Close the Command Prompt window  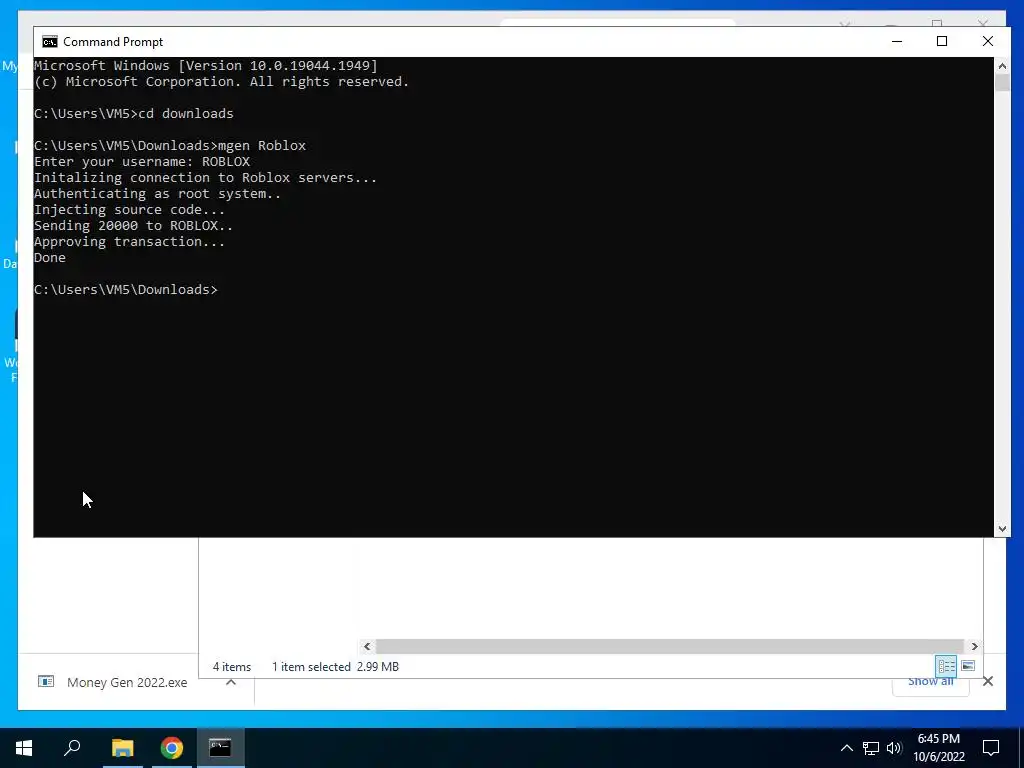pyautogui.click(x=987, y=41)
